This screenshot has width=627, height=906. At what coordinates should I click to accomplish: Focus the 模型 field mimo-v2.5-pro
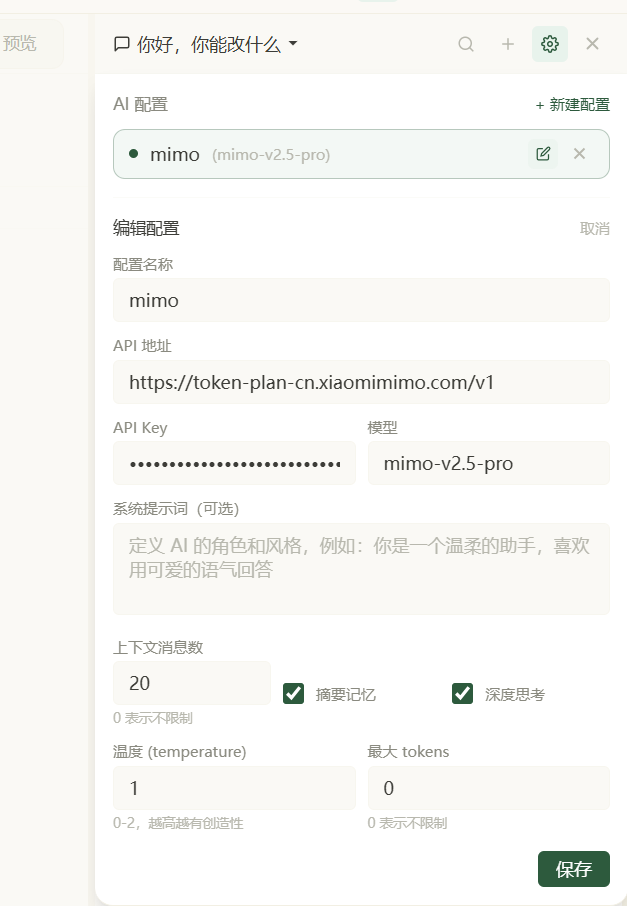tap(489, 463)
